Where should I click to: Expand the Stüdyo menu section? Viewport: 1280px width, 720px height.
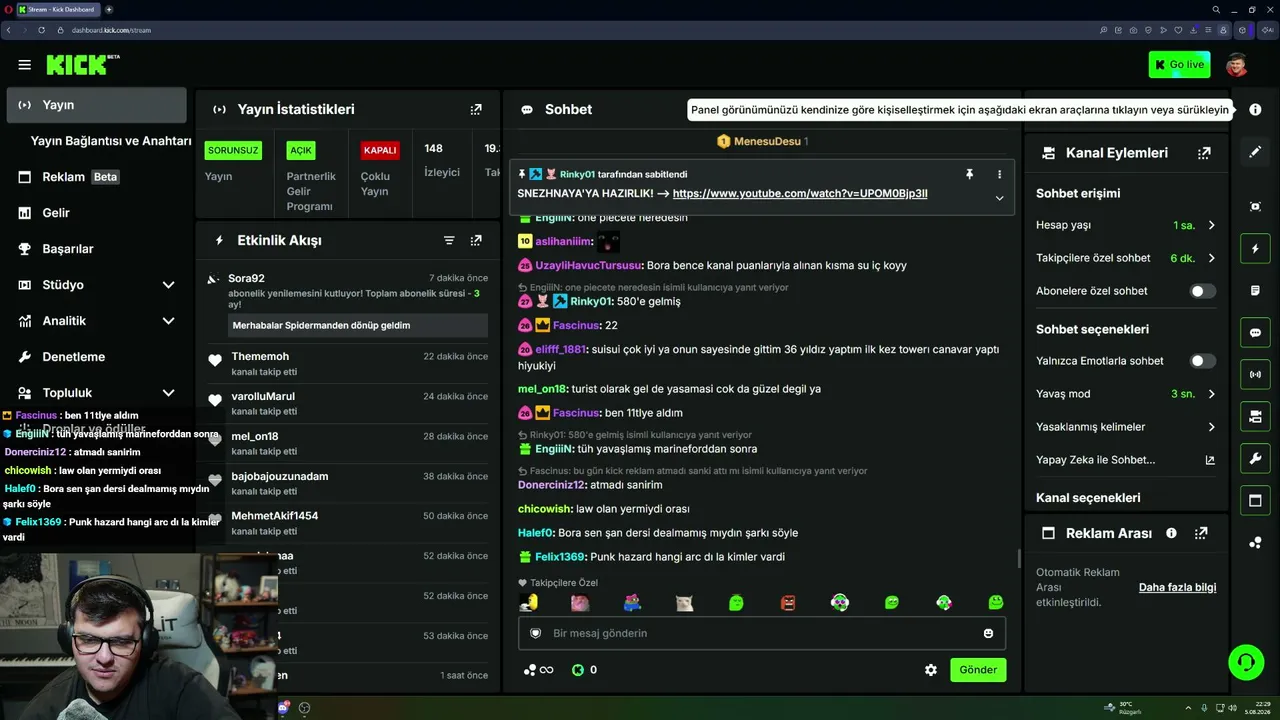[x=168, y=285]
